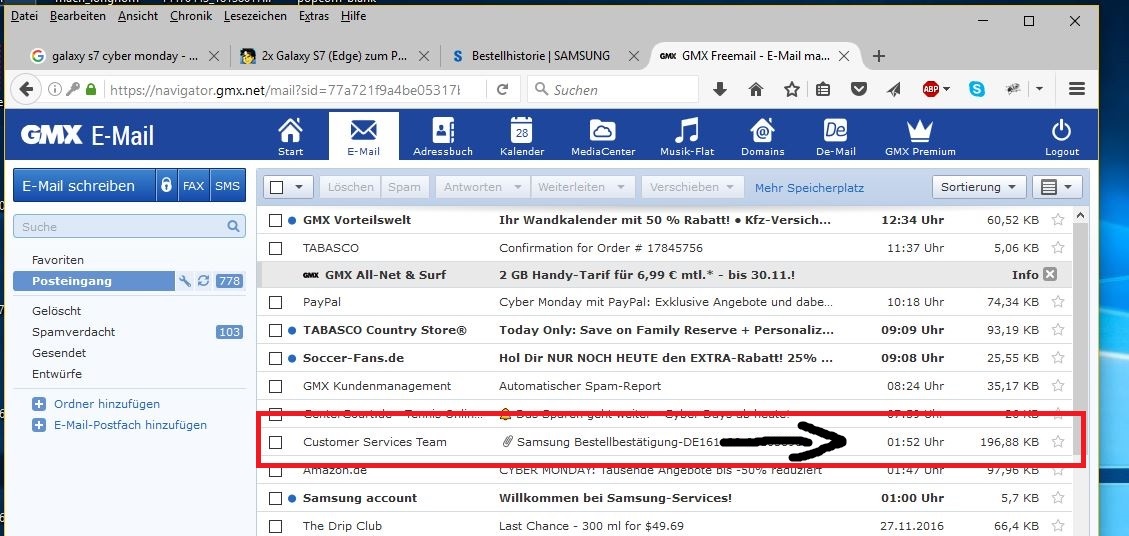Screen dimensions: 1129x536
Task: Open Posteingang folder settings wrench icon
Action: 185,281
